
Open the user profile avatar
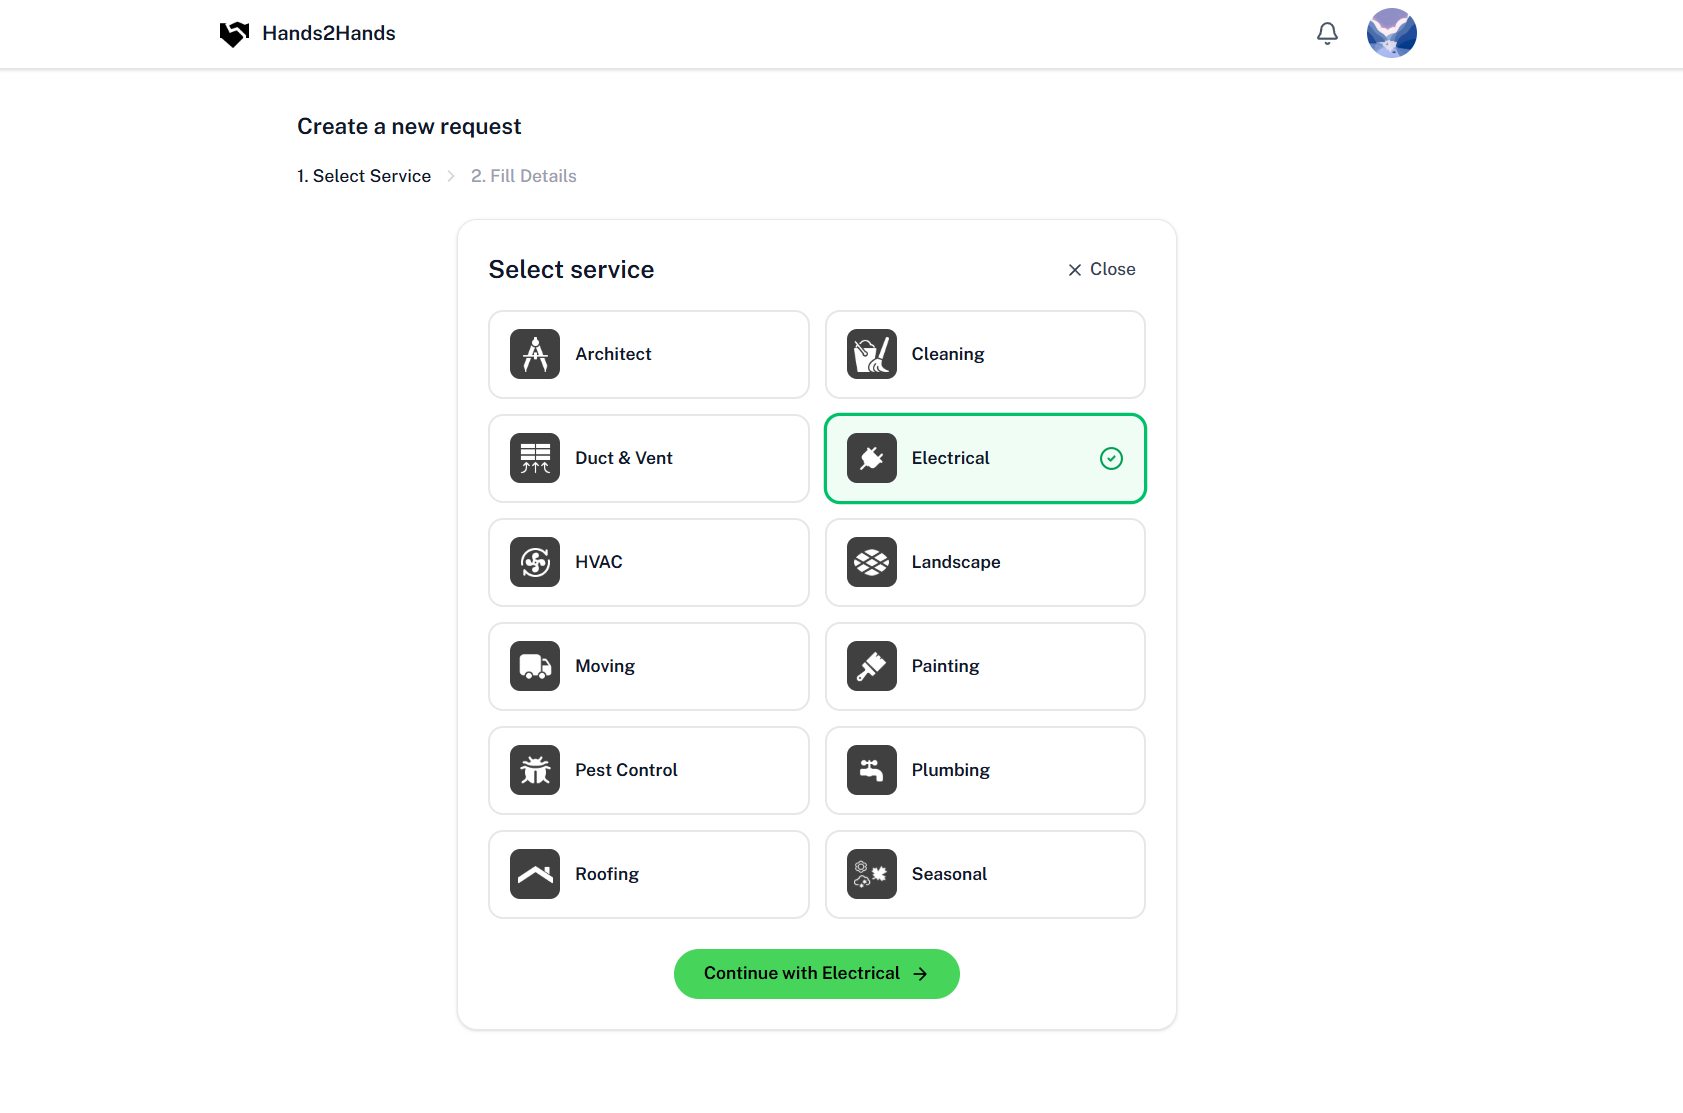1392,33
